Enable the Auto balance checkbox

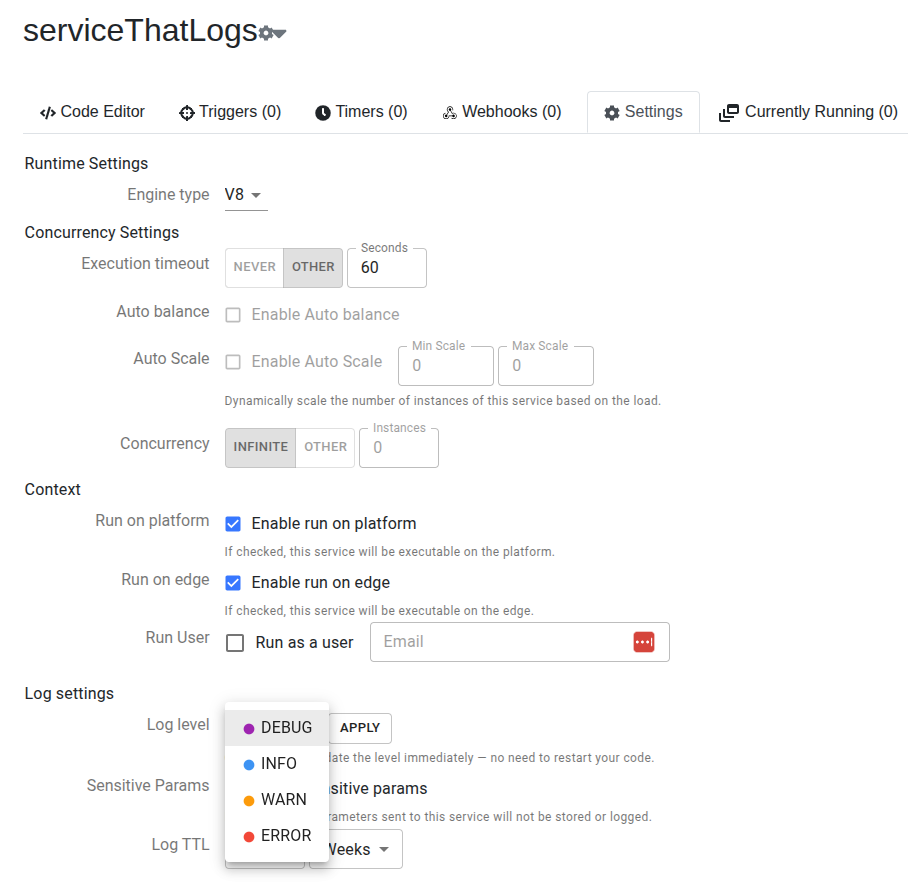coord(233,315)
